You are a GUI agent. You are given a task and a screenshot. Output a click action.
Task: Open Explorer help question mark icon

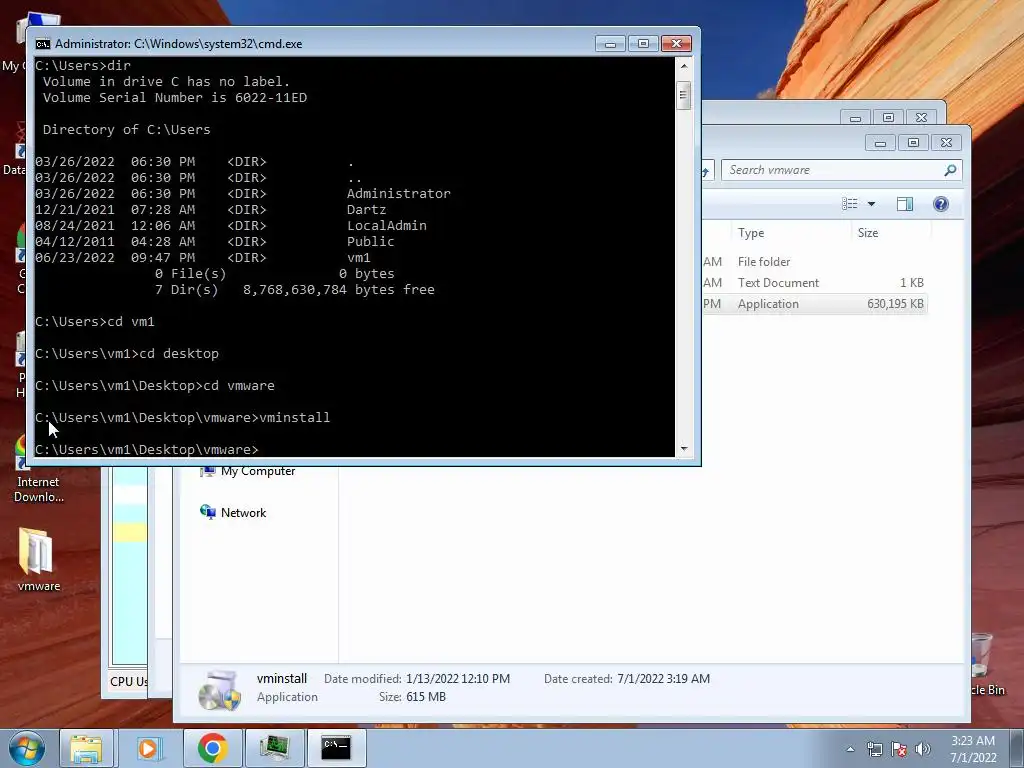(940, 204)
